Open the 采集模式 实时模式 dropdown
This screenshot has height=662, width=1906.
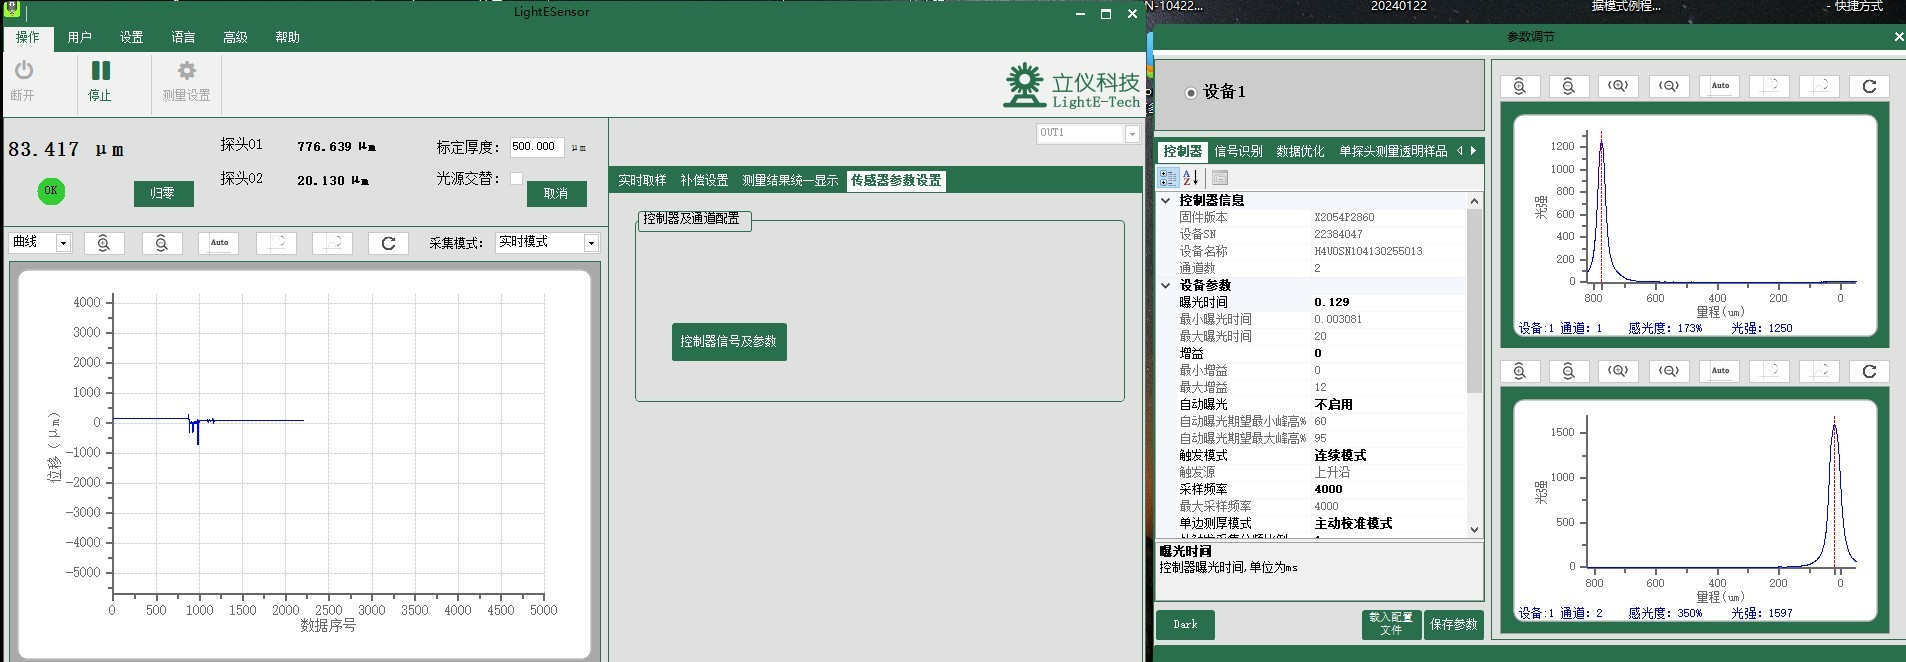point(591,243)
